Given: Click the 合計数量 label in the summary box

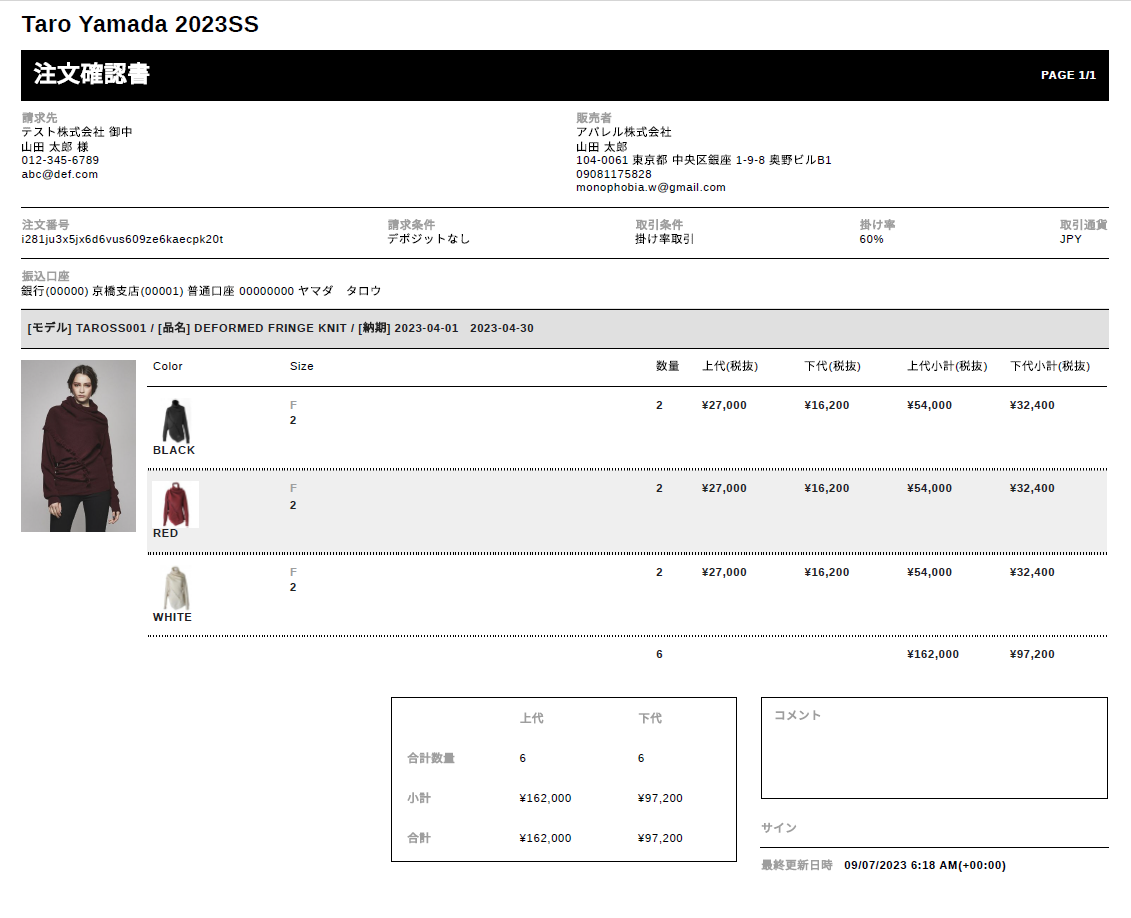Looking at the screenshot, I should (431, 758).
